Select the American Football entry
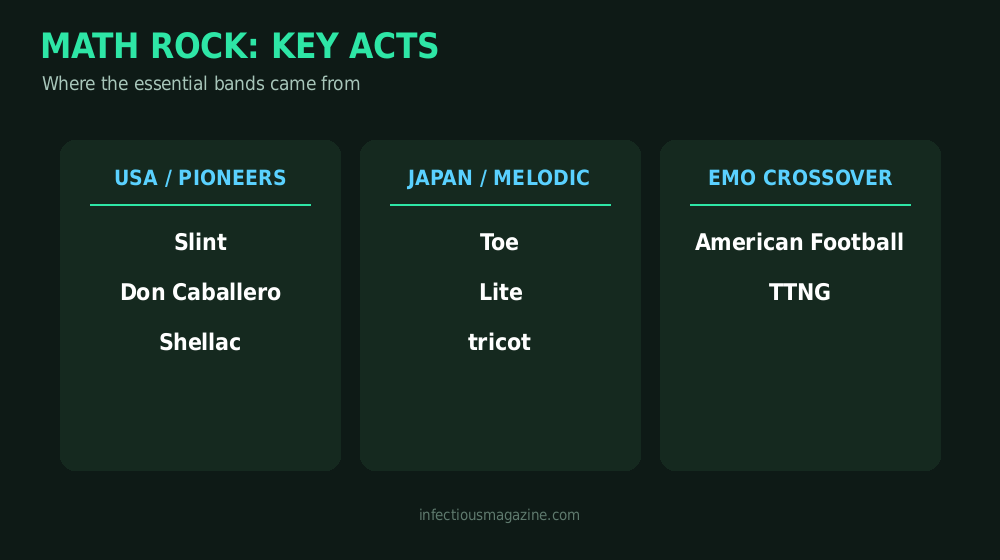 pos(799,242)
